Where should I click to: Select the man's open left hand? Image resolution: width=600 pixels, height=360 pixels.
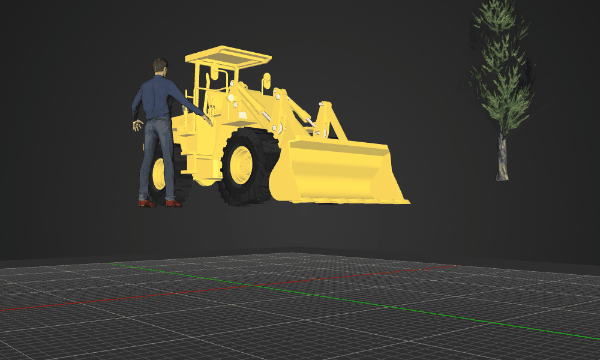pos(137,125)
